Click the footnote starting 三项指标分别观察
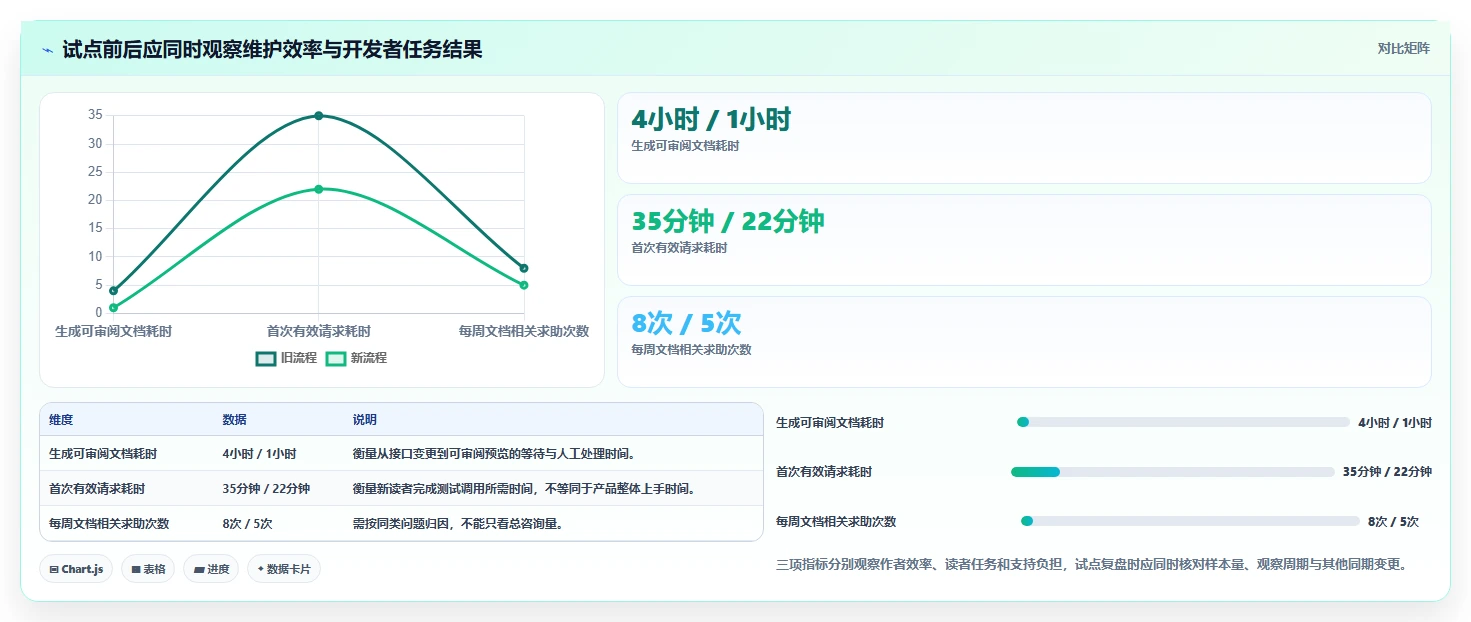 point(1092,564)
